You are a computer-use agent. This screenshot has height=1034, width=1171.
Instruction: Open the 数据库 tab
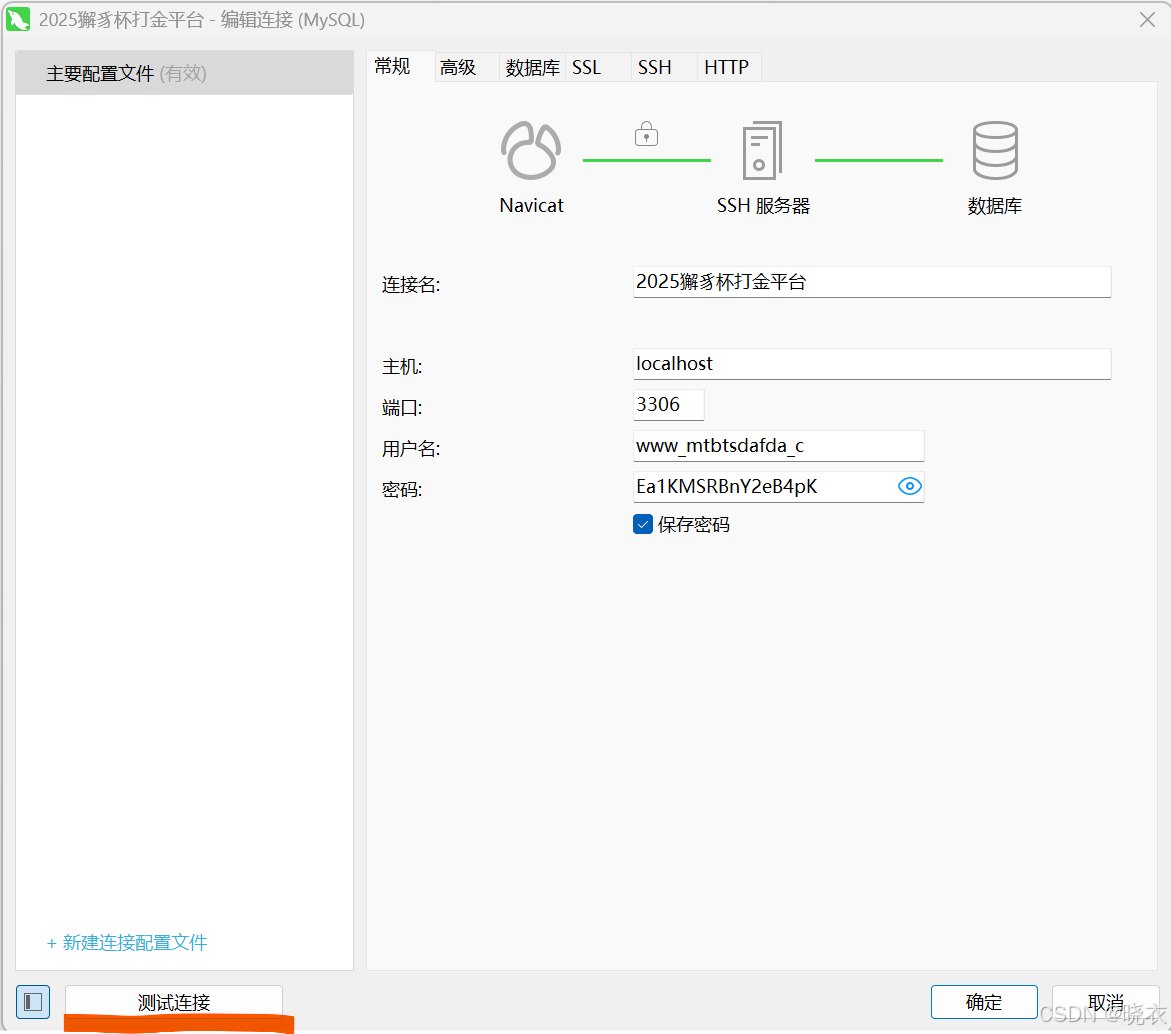[x=532, y=67]
